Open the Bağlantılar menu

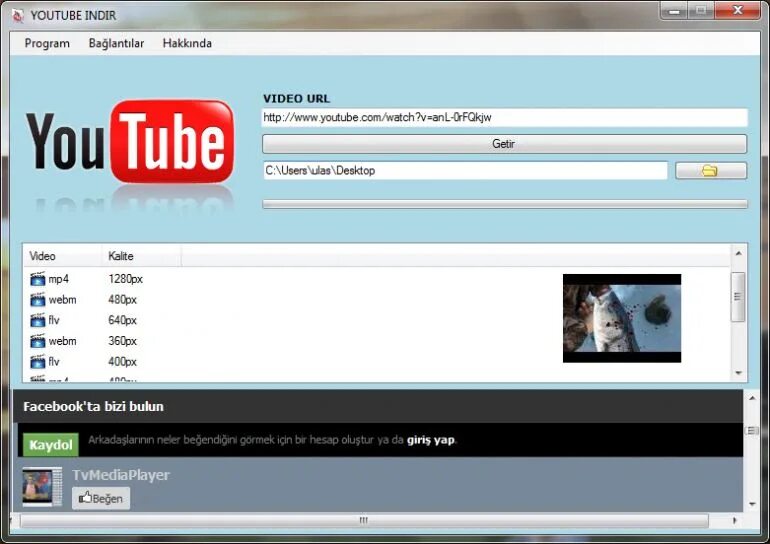116,43
